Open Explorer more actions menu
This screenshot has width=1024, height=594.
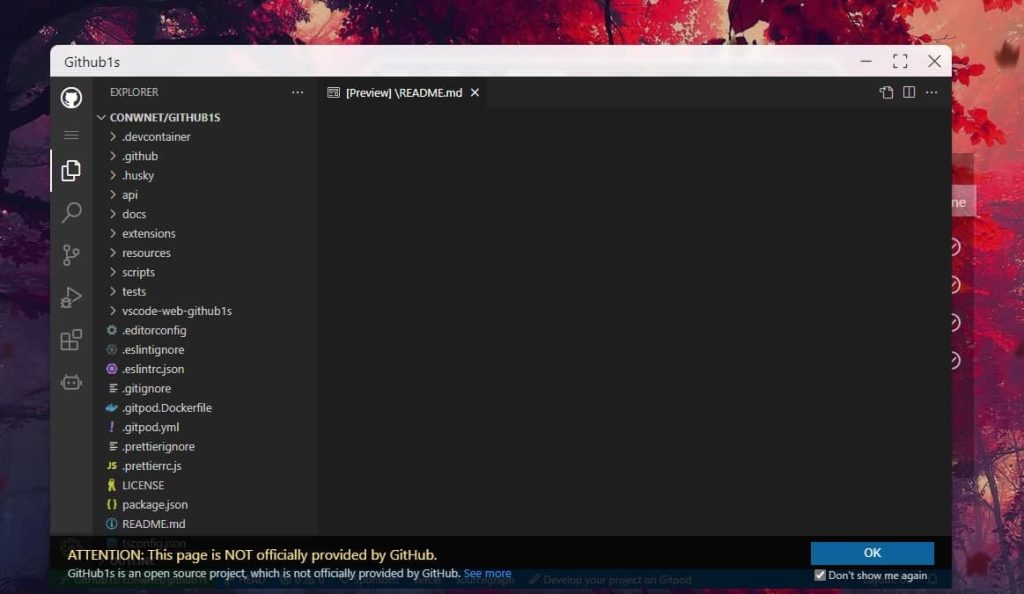click(297, 93)
